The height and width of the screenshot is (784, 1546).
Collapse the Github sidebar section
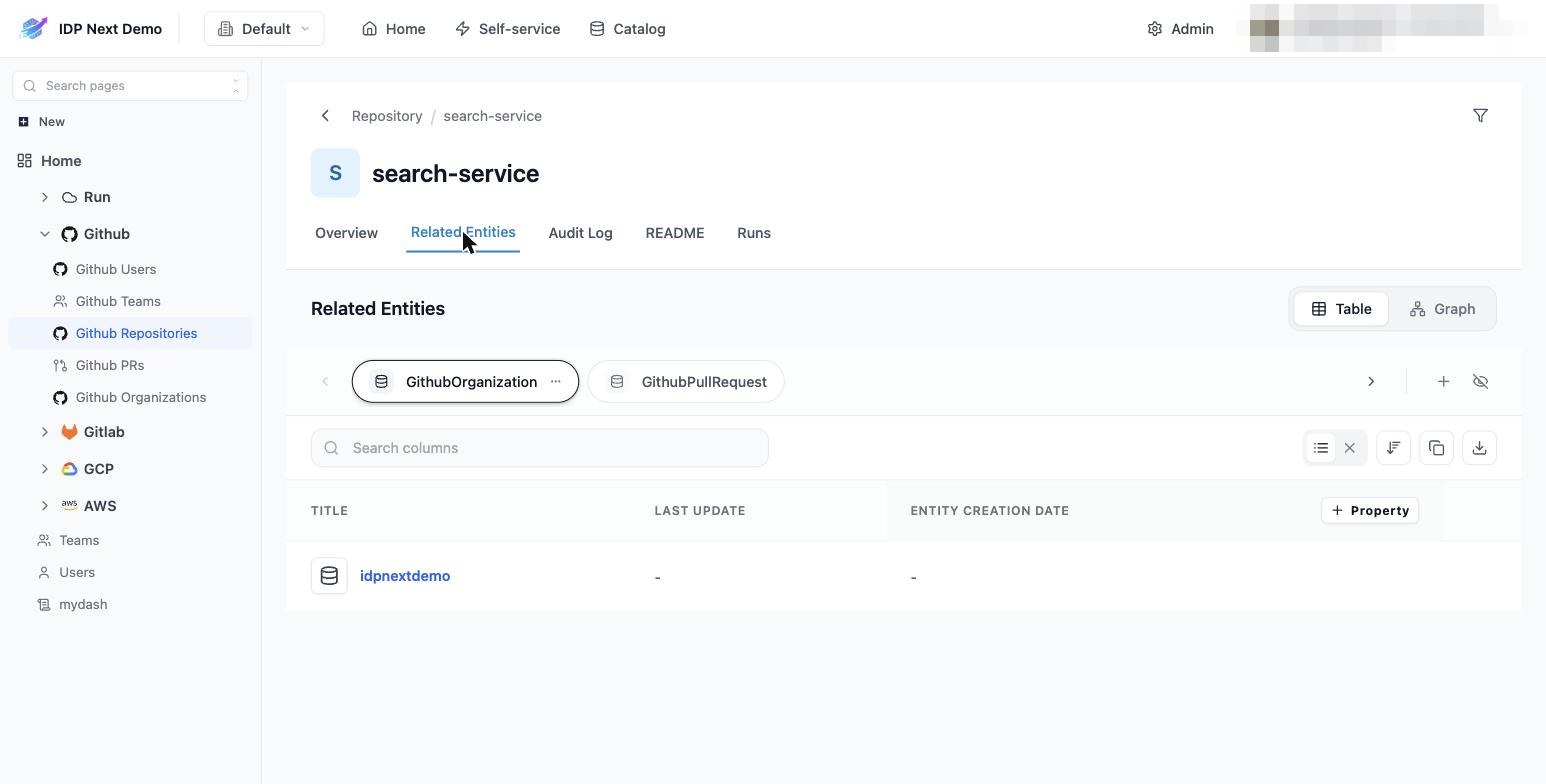click(45, 234)
